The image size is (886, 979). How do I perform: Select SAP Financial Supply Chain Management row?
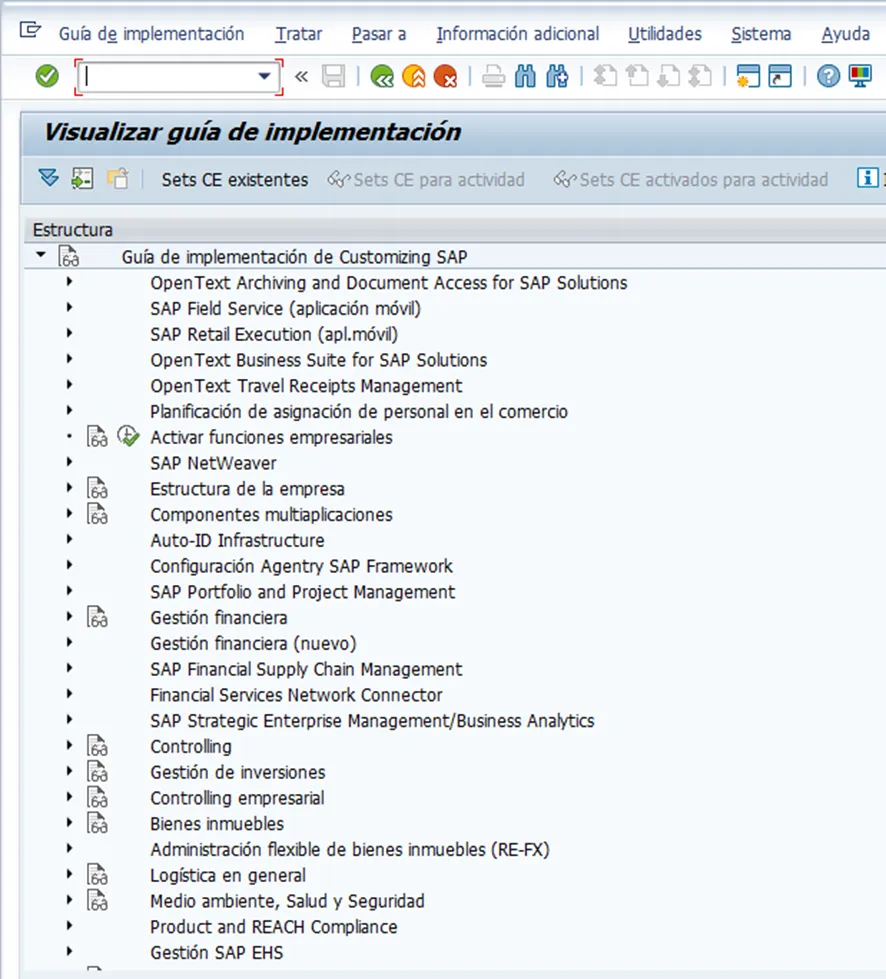tap(306, 669)
